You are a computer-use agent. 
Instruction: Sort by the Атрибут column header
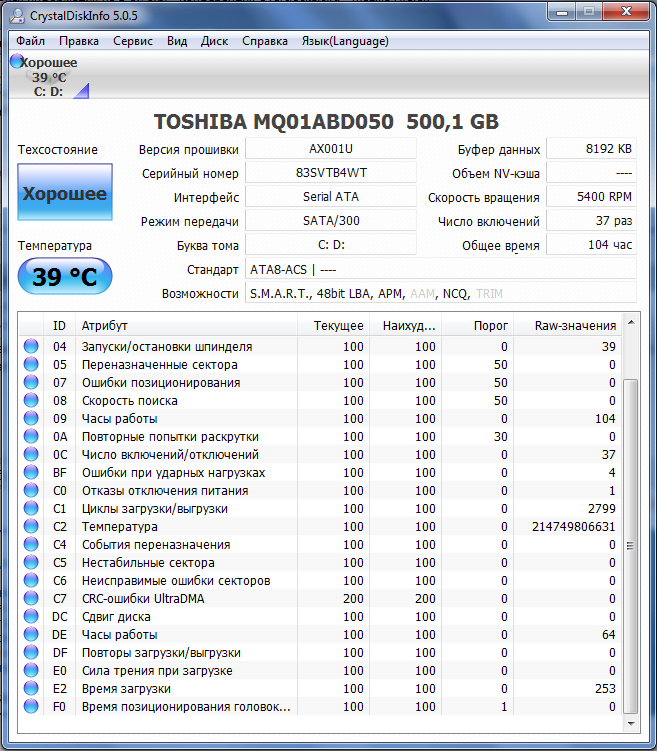[x=186, y=326]
